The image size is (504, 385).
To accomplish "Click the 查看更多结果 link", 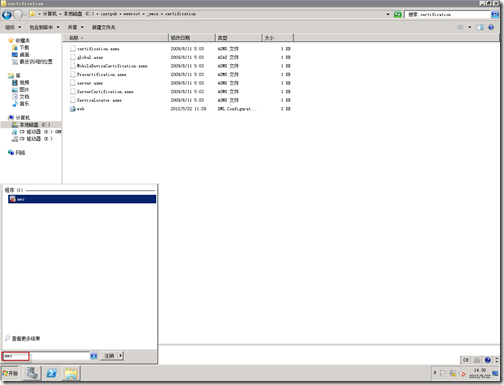I will [26, 339].
